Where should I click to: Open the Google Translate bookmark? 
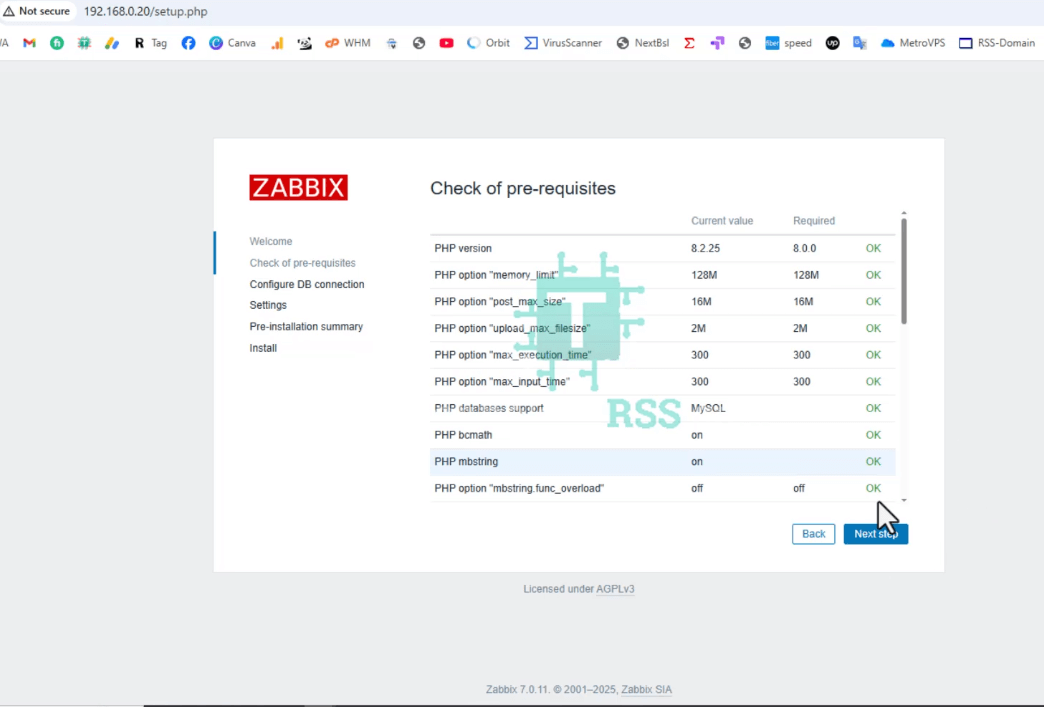coord(860,43)
